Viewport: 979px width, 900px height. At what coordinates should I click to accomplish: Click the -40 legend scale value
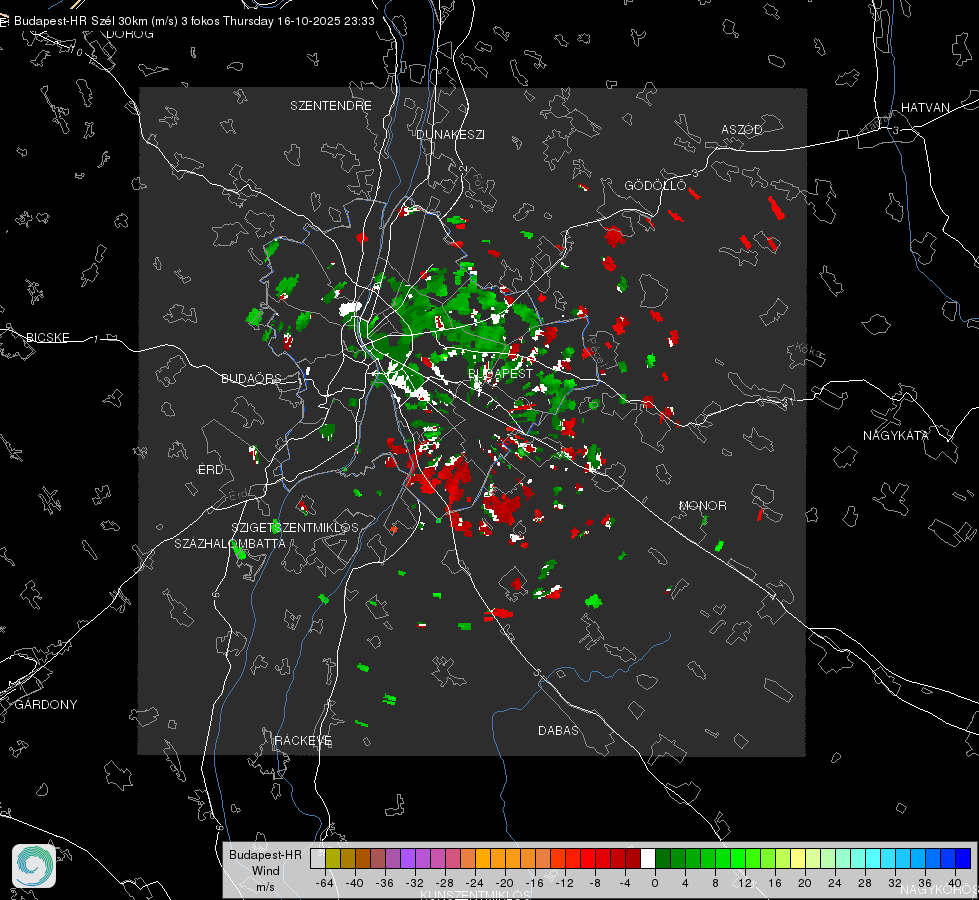tap(355, 883)
